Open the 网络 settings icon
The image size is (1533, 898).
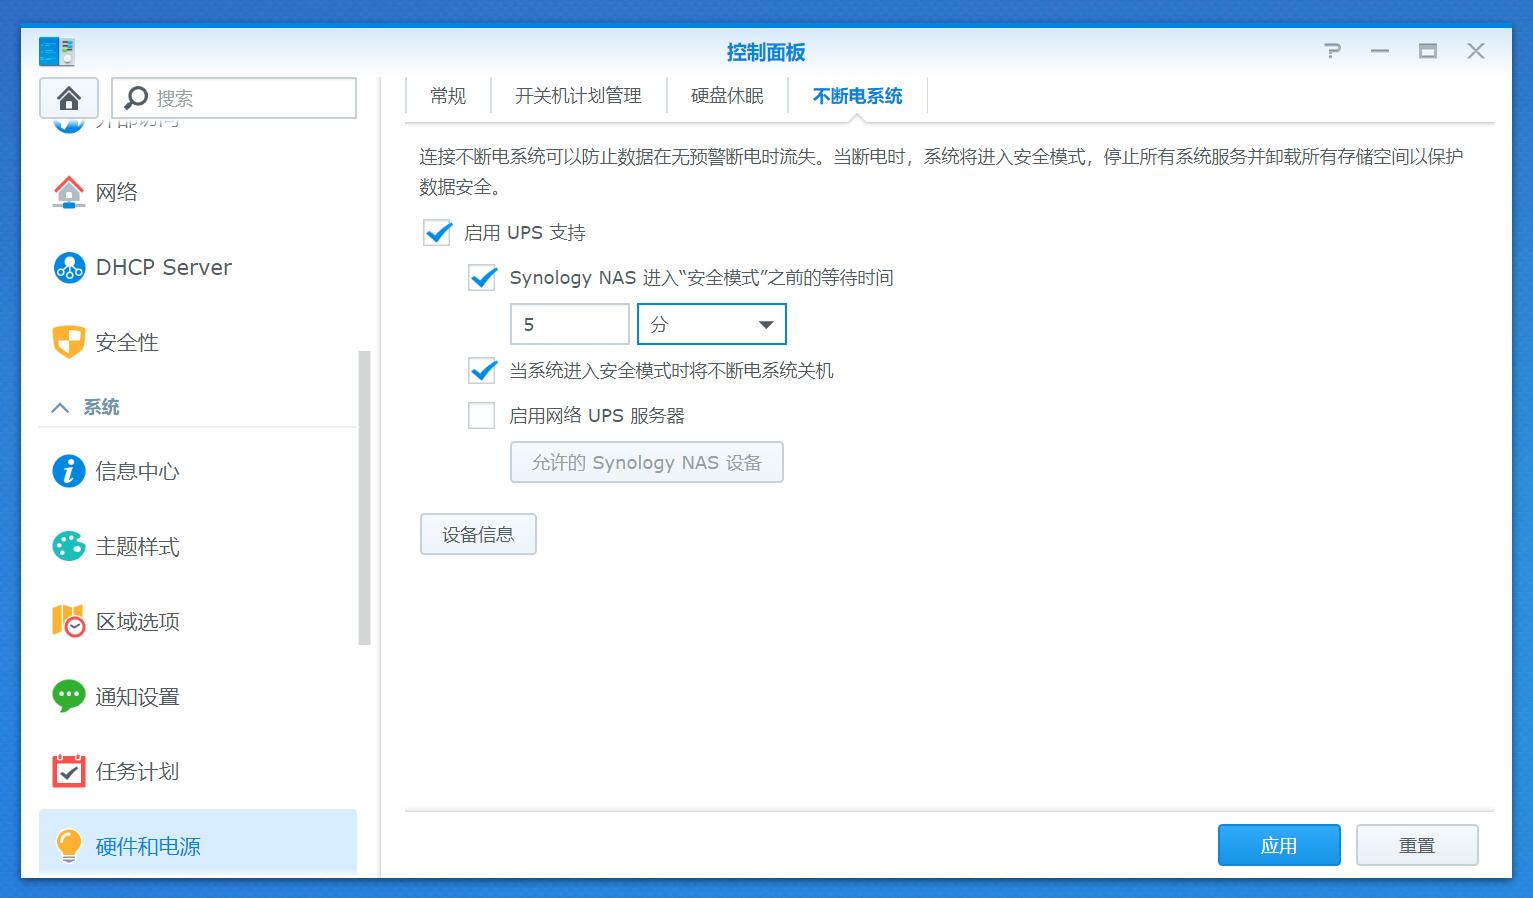(67, 192)
